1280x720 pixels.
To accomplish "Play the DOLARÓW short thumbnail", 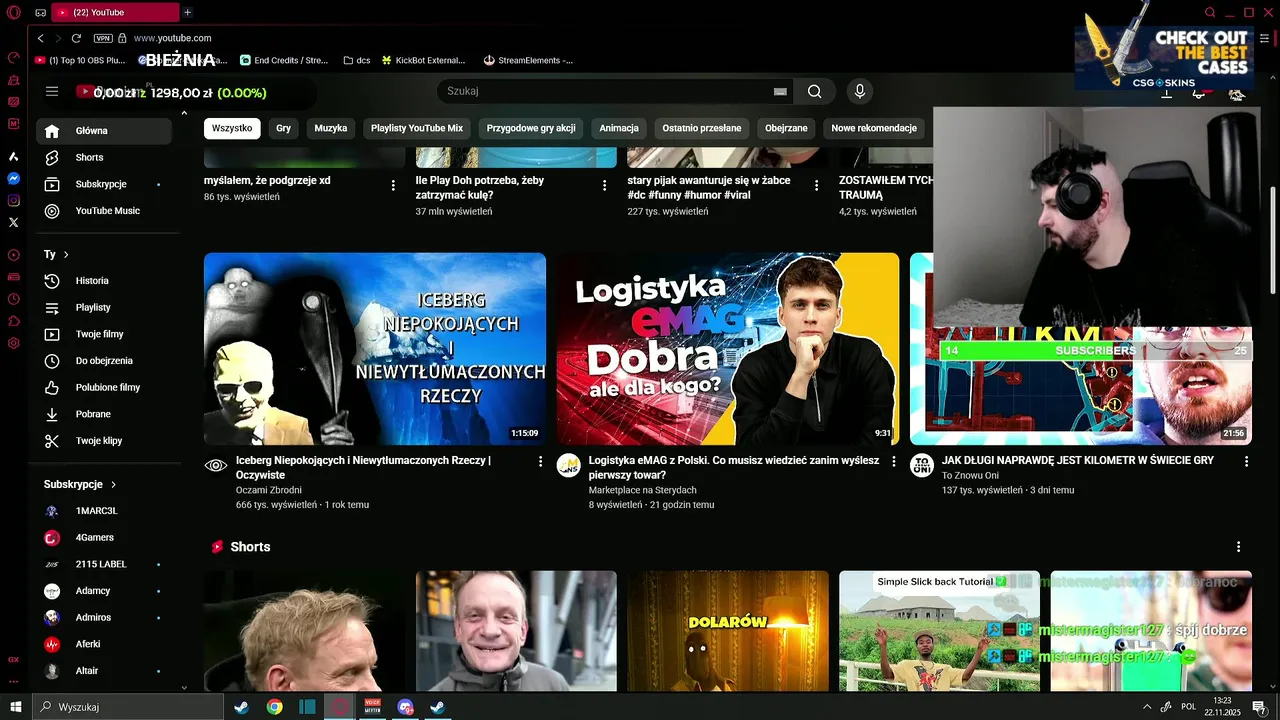I will 728,631.
